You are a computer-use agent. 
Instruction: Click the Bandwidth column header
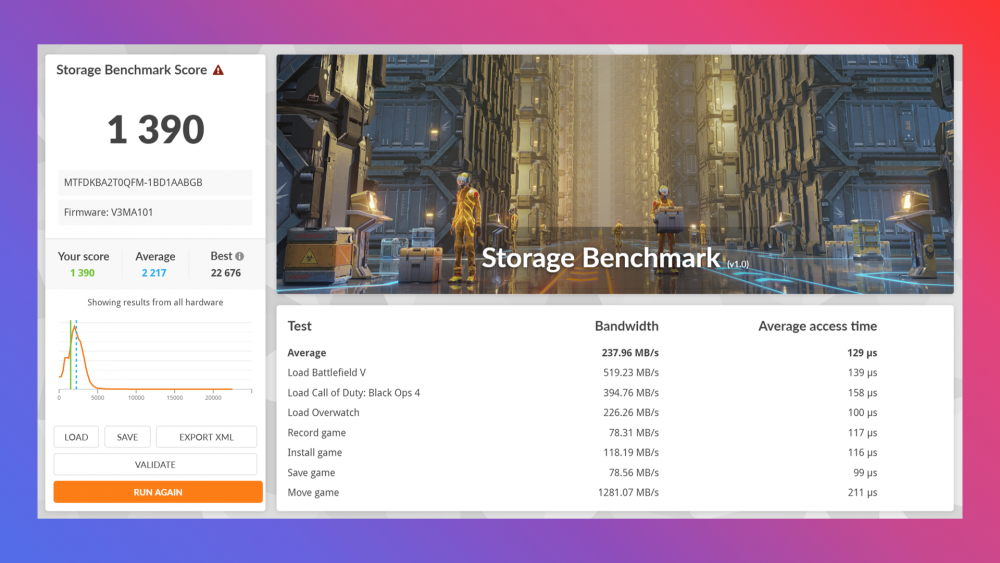(626, 326)
